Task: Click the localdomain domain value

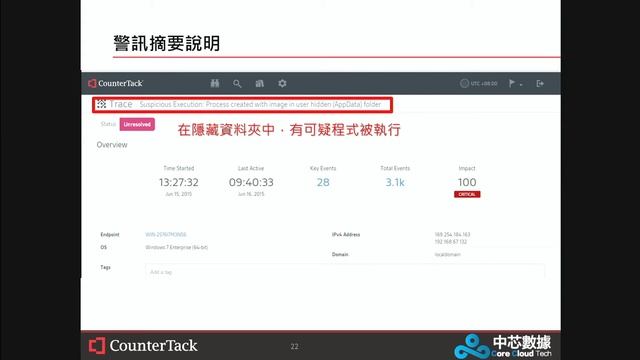Action: click(447, 254)
